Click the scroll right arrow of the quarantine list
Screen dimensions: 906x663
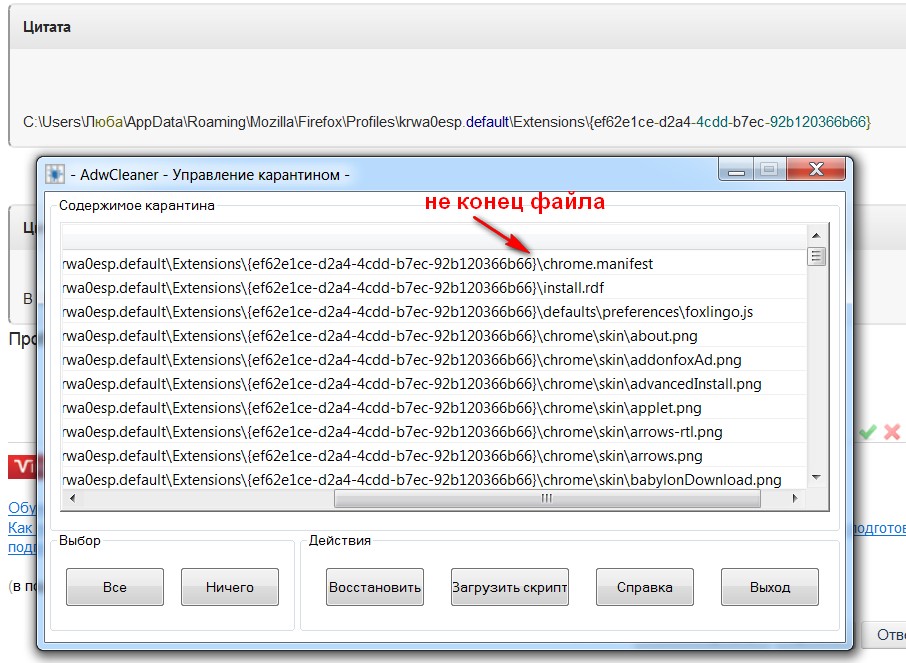pos(795,498)
